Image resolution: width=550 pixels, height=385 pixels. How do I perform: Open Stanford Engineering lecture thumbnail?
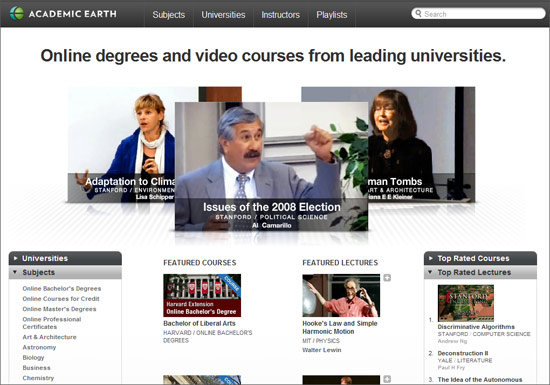(466, 303)
